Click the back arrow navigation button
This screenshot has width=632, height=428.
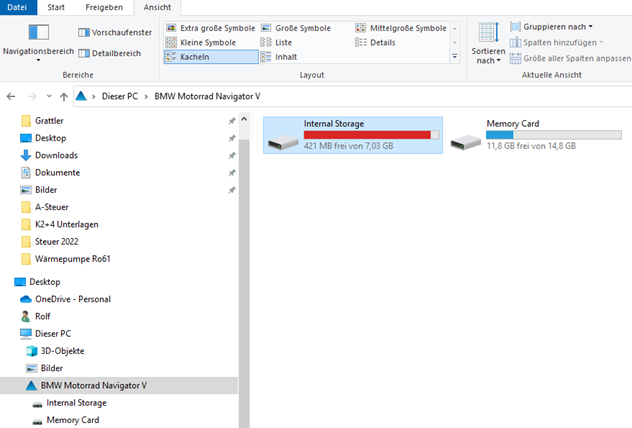coord(11,96)
